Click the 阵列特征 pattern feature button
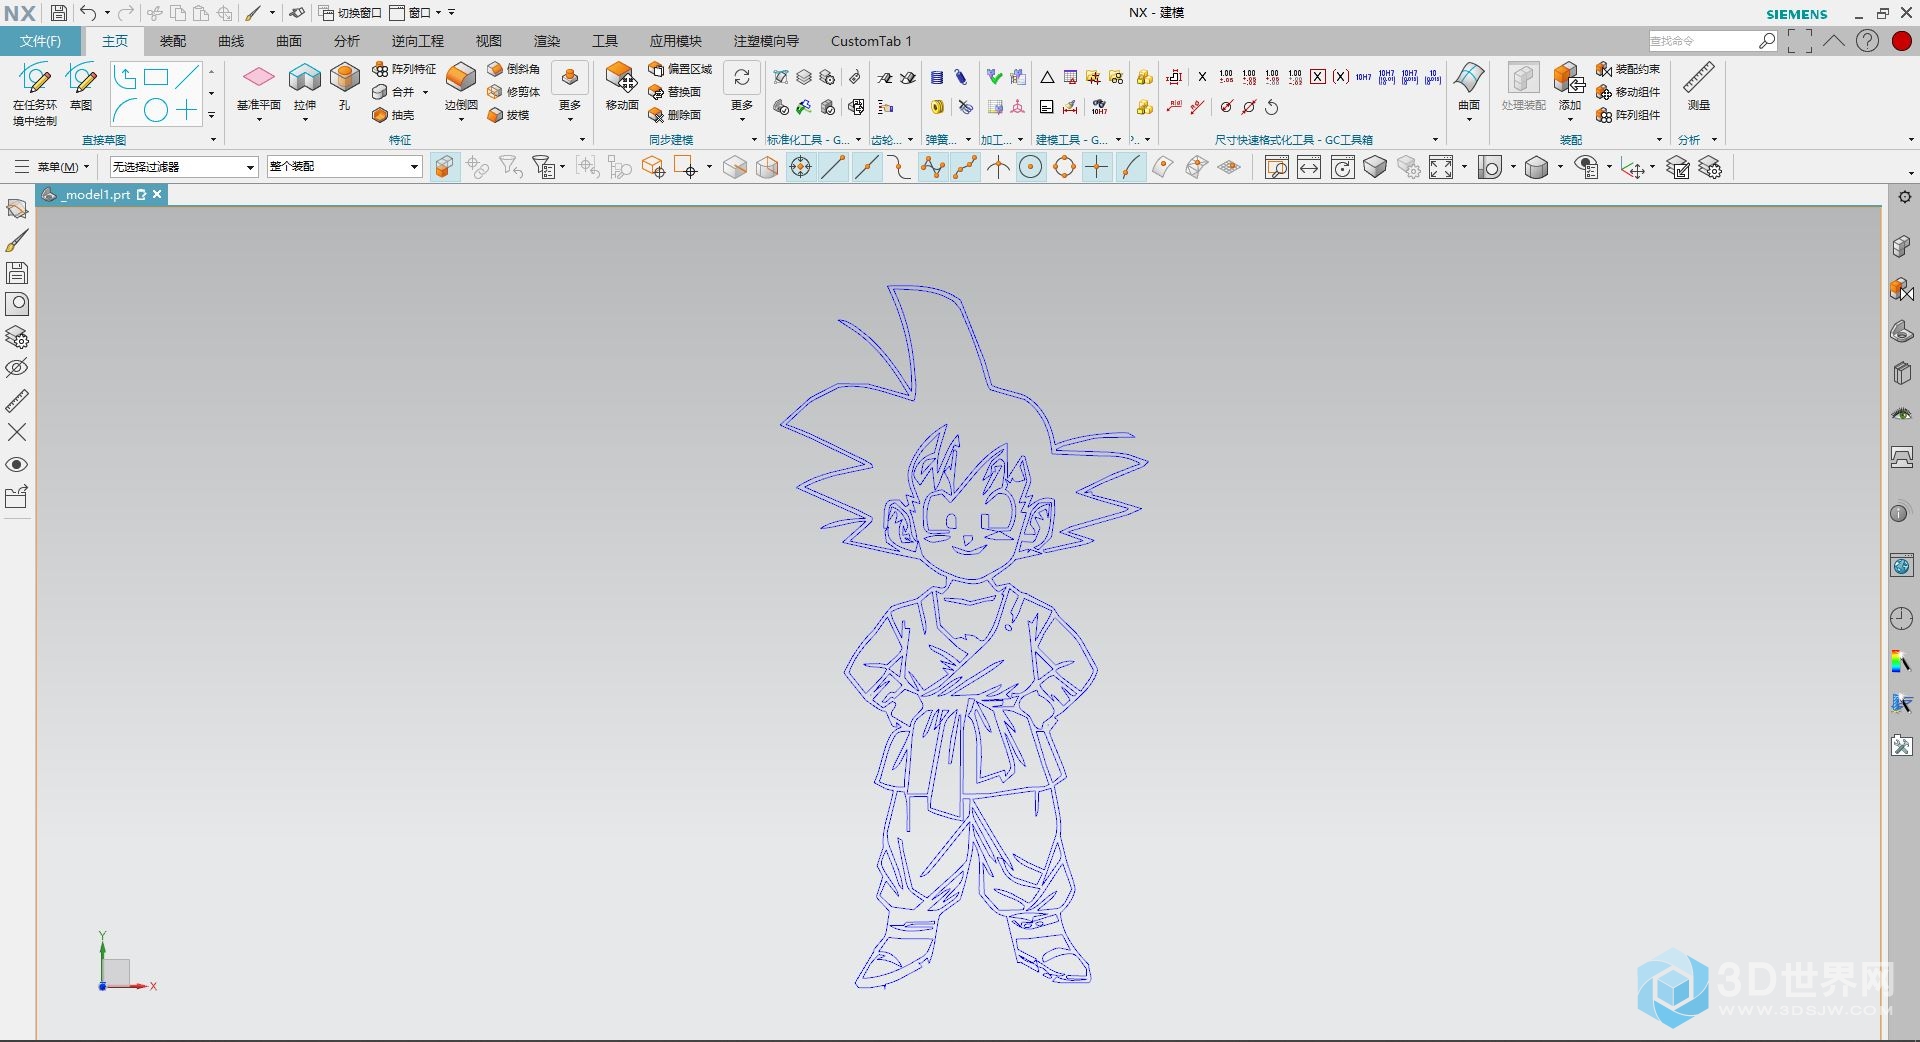This screenshot has height=1042, width=1920. 404,69
